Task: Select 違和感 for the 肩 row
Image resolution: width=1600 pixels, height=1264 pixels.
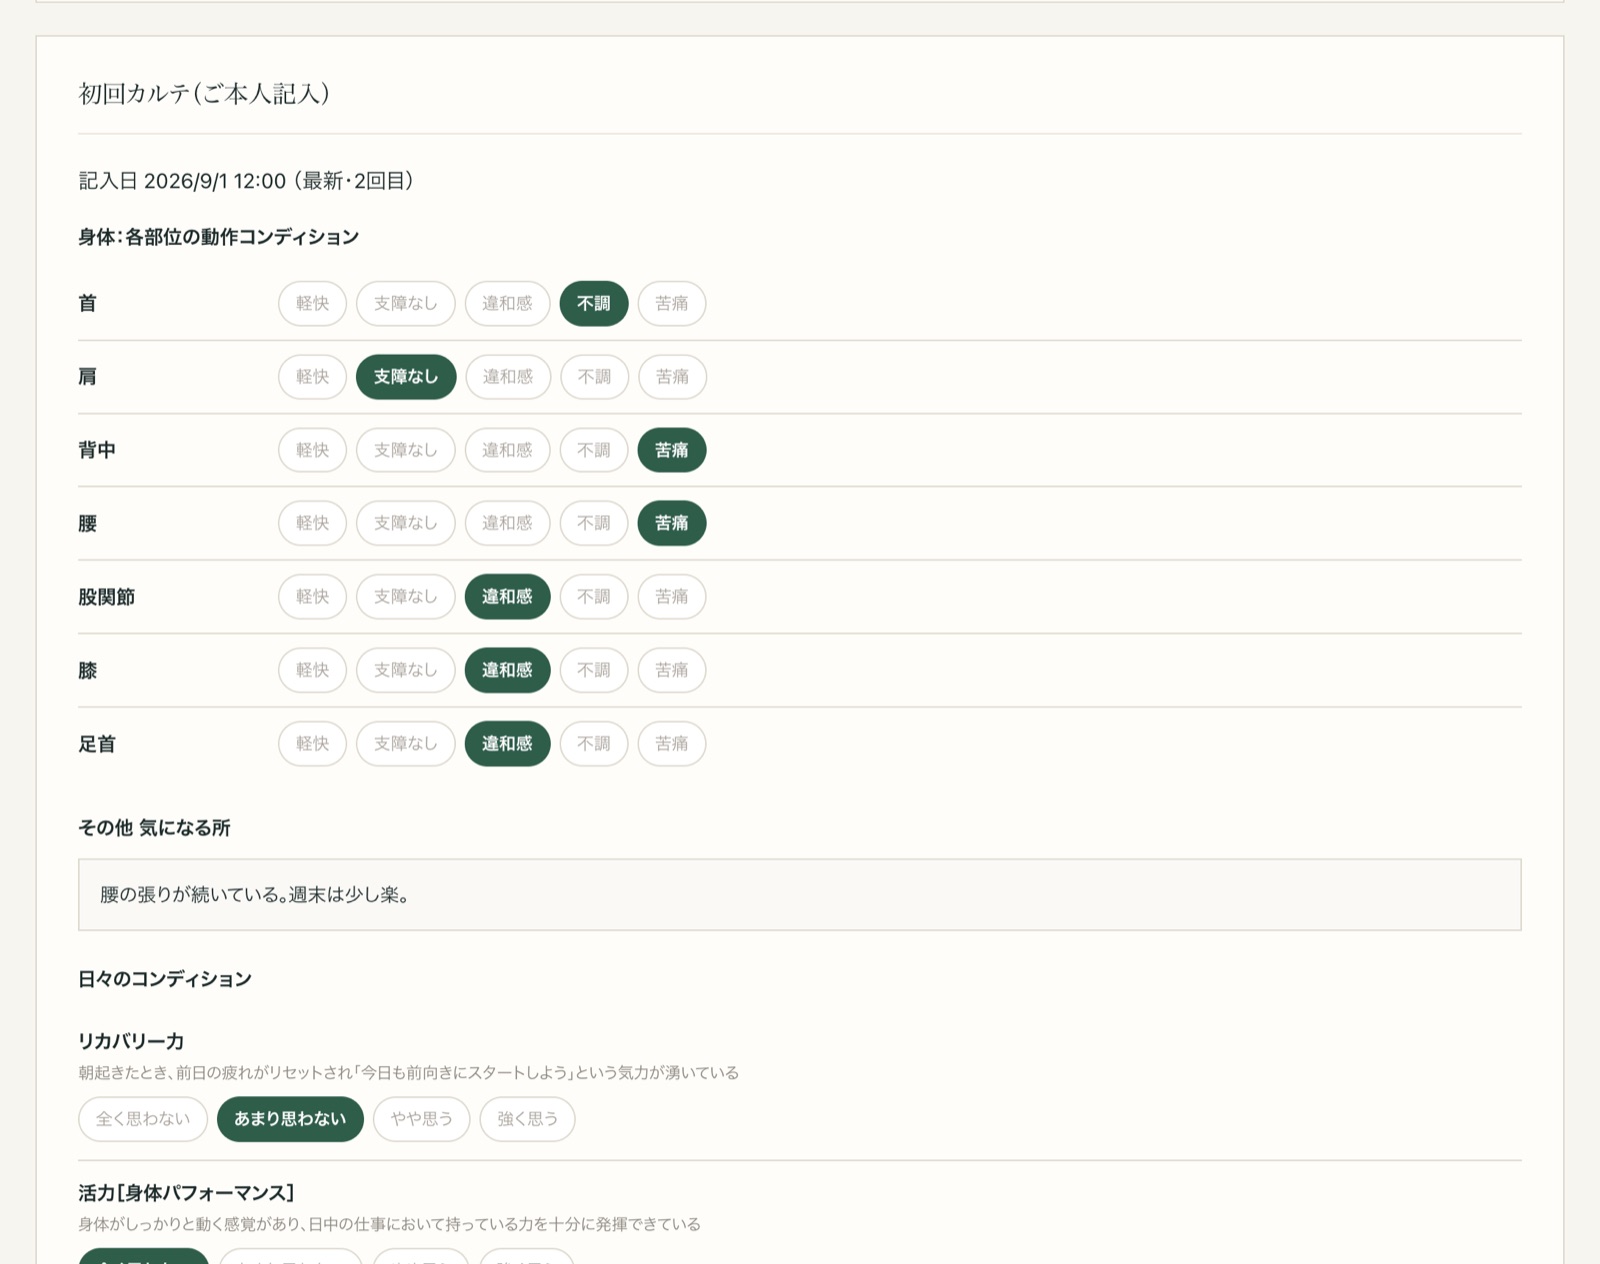Action: click(508, 377)
